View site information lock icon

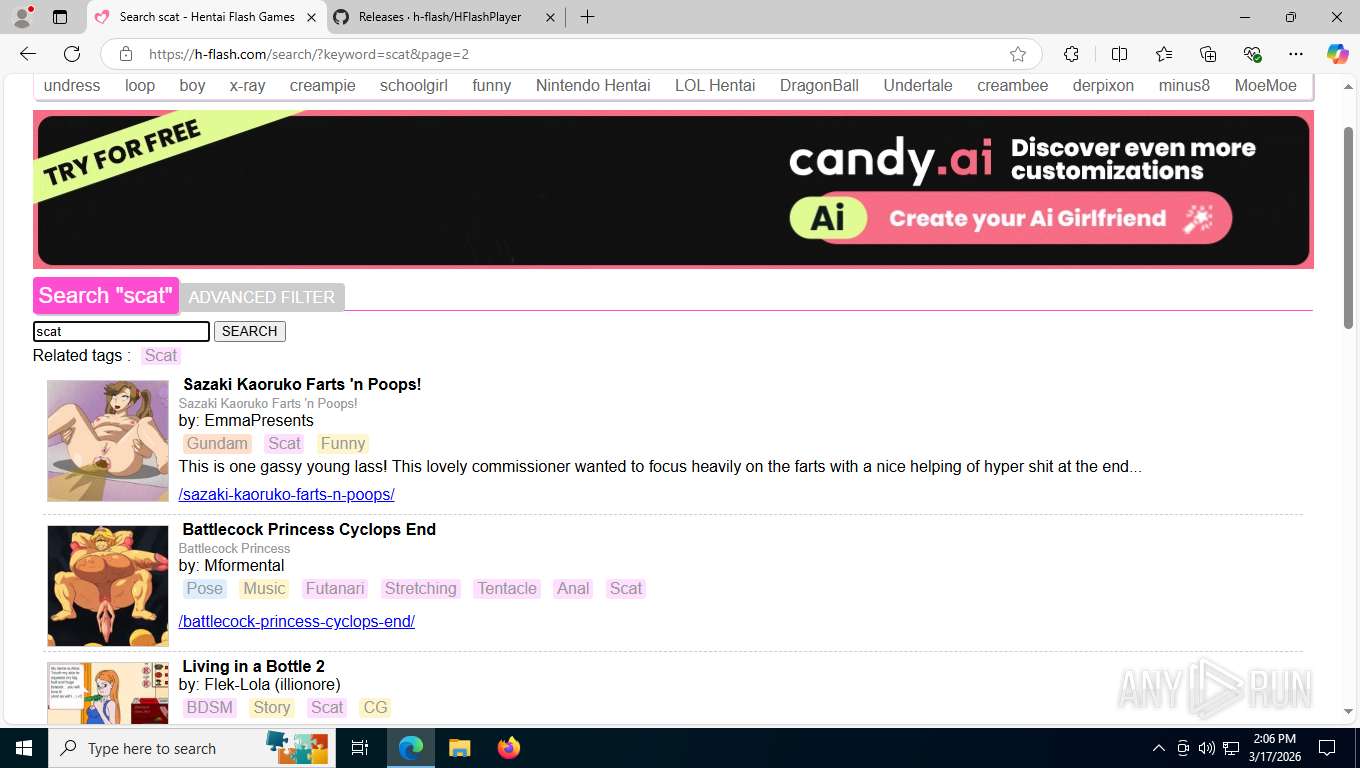125,54
